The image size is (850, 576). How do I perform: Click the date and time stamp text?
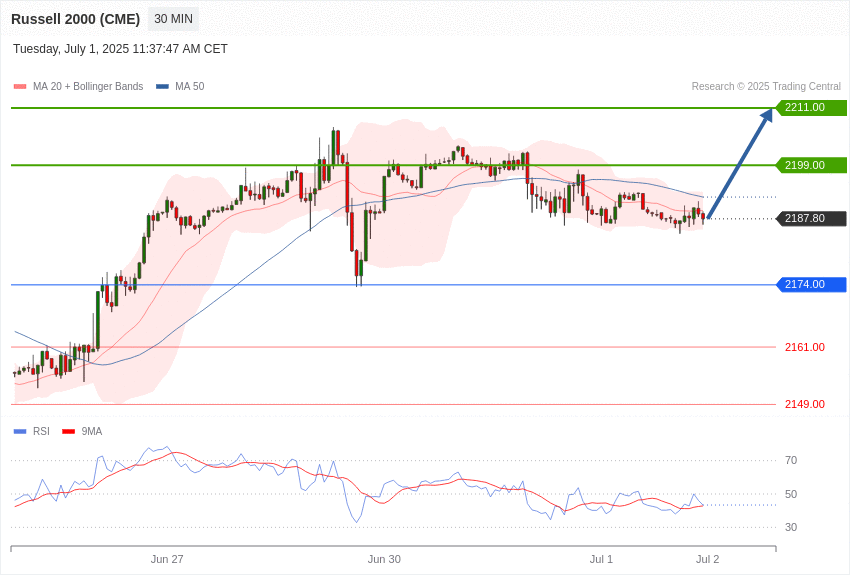click(120, 49)
